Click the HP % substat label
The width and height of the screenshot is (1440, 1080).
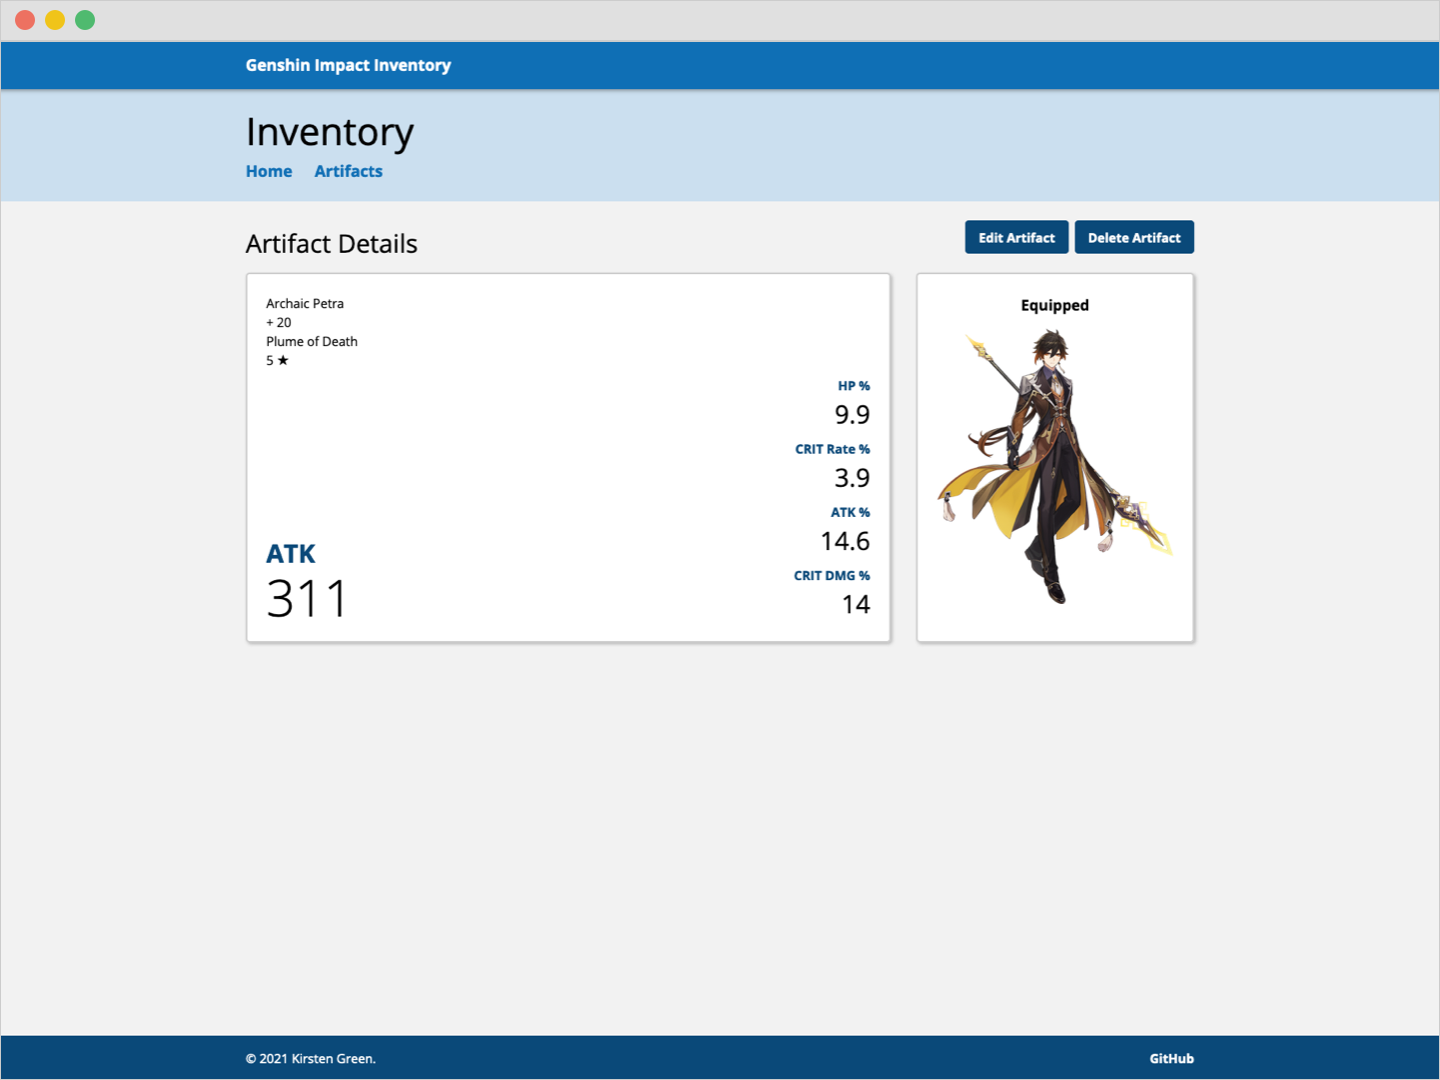(854, 386)
